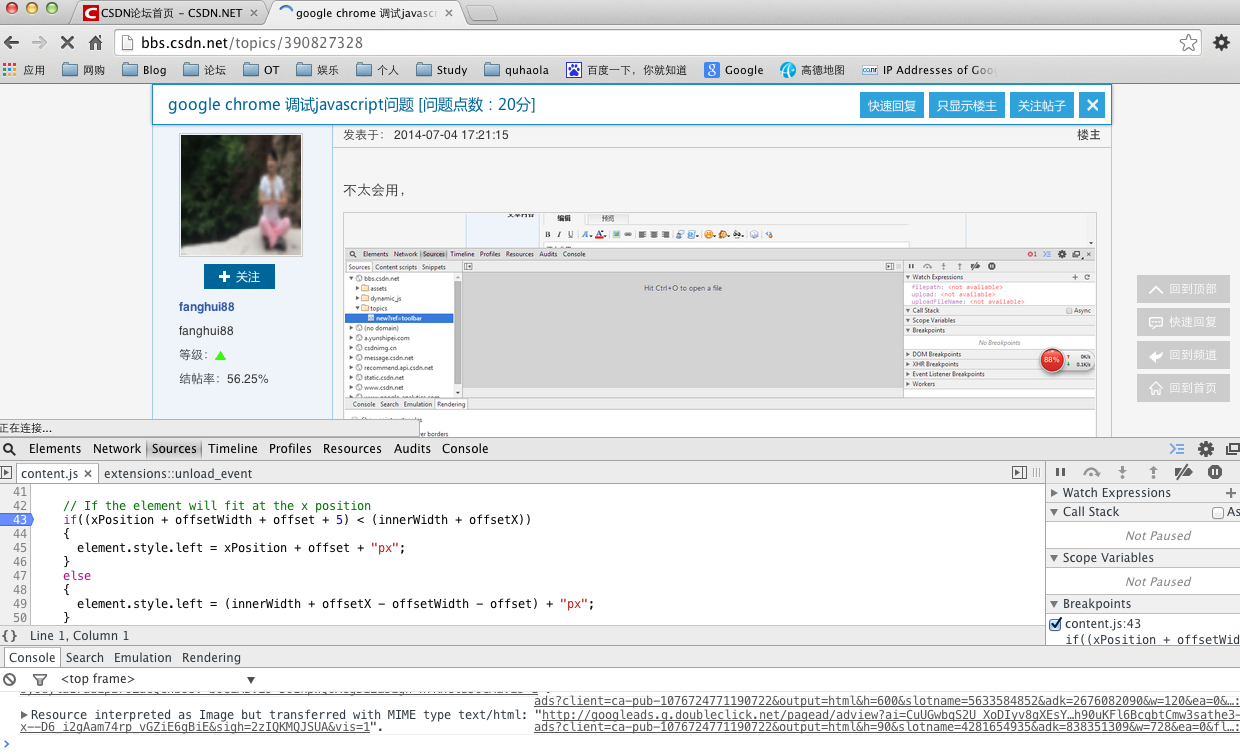
Task: Close the content.js file tab
Action: 88,474
